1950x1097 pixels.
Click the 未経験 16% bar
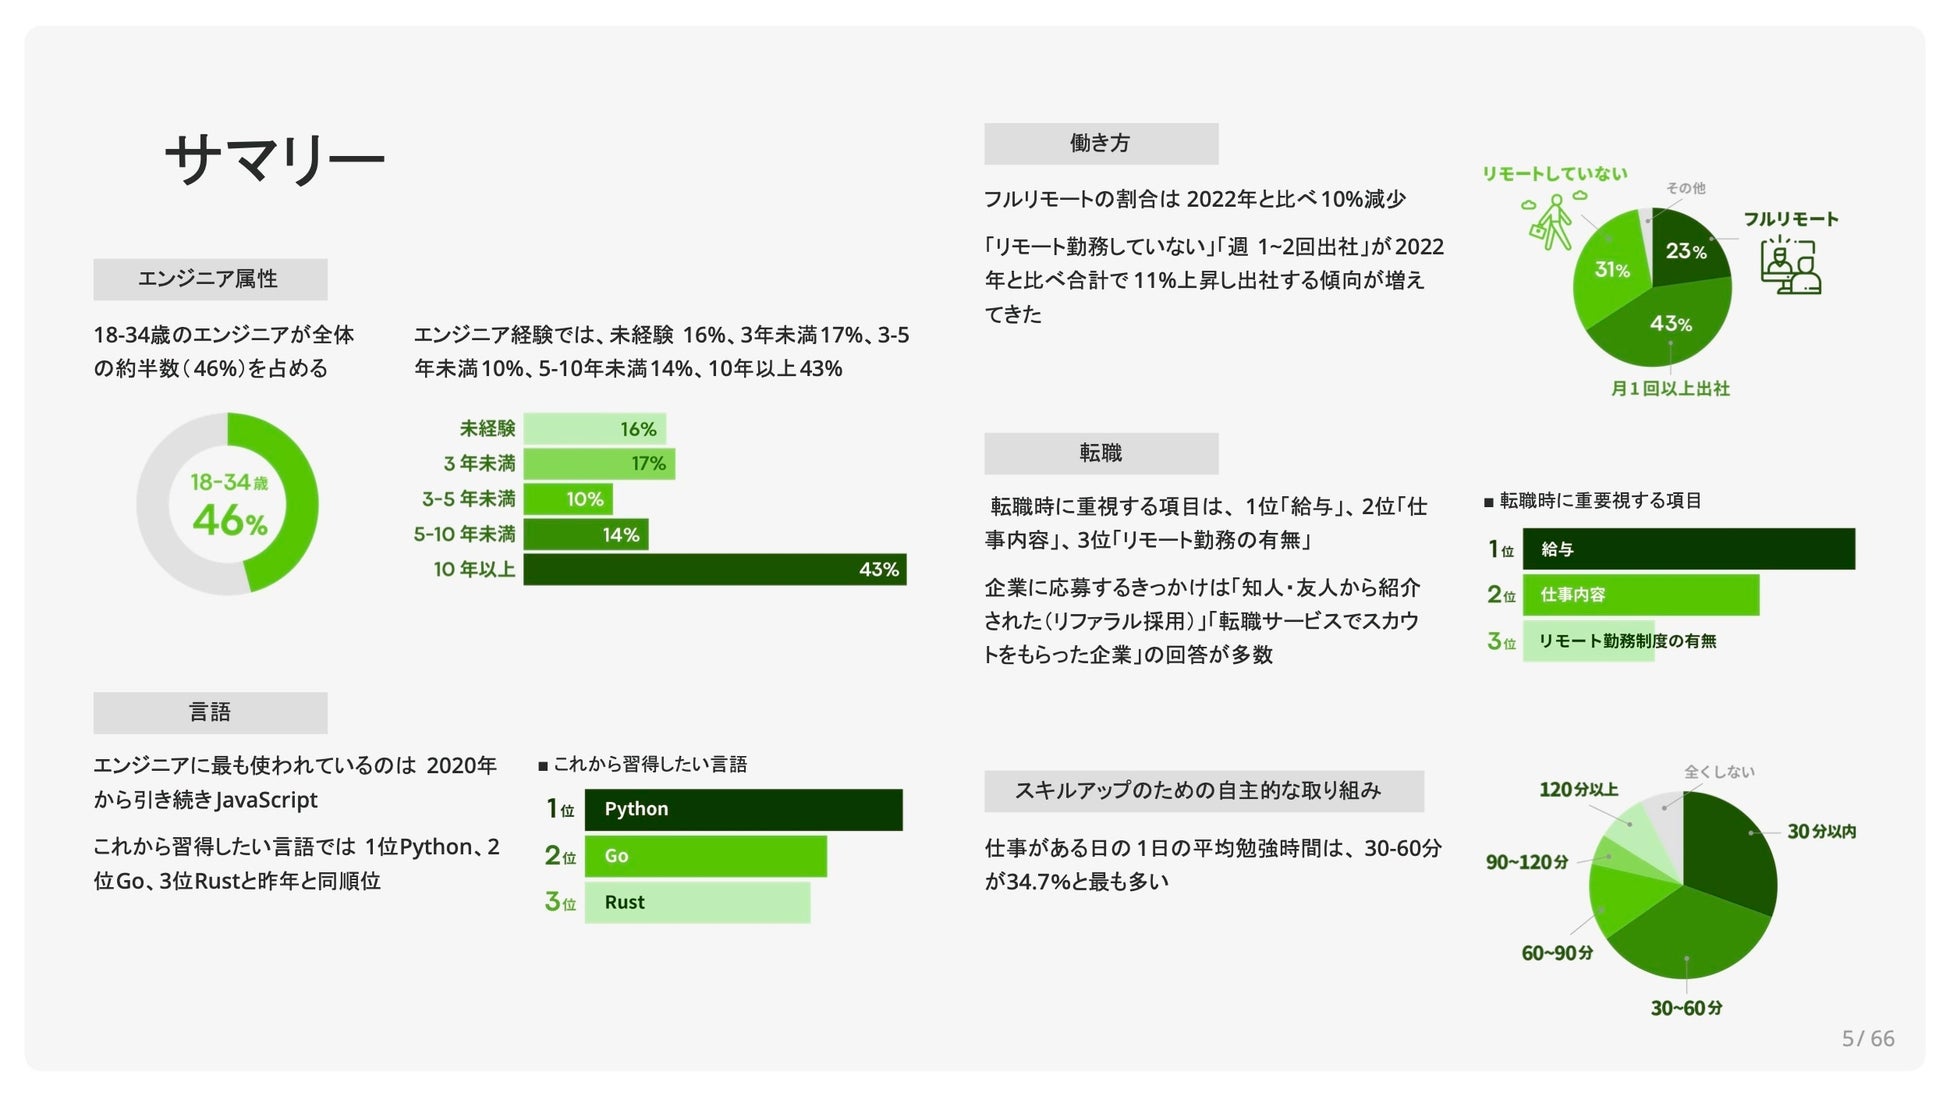click(594, 429)
